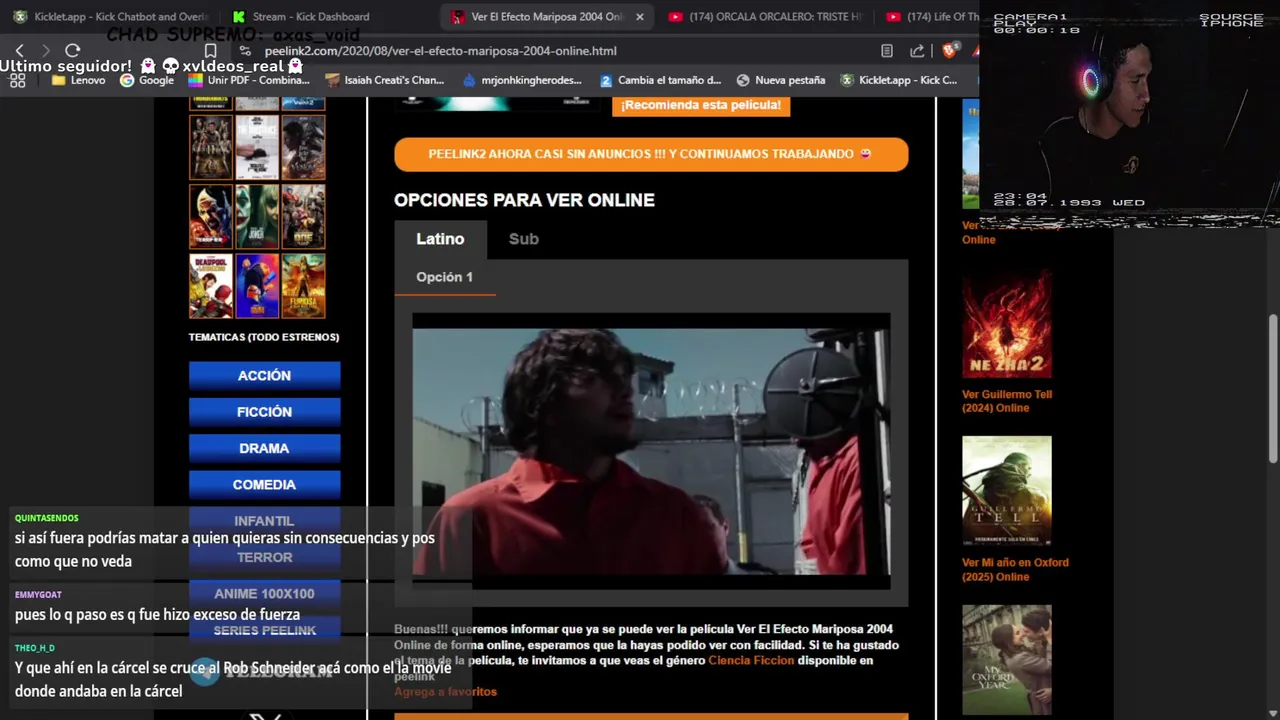The height and width of the screenshot is (720, 1280).
Task: Reload the page with the refresh icon
Action: pyautogui.click(x=72, y=50)
